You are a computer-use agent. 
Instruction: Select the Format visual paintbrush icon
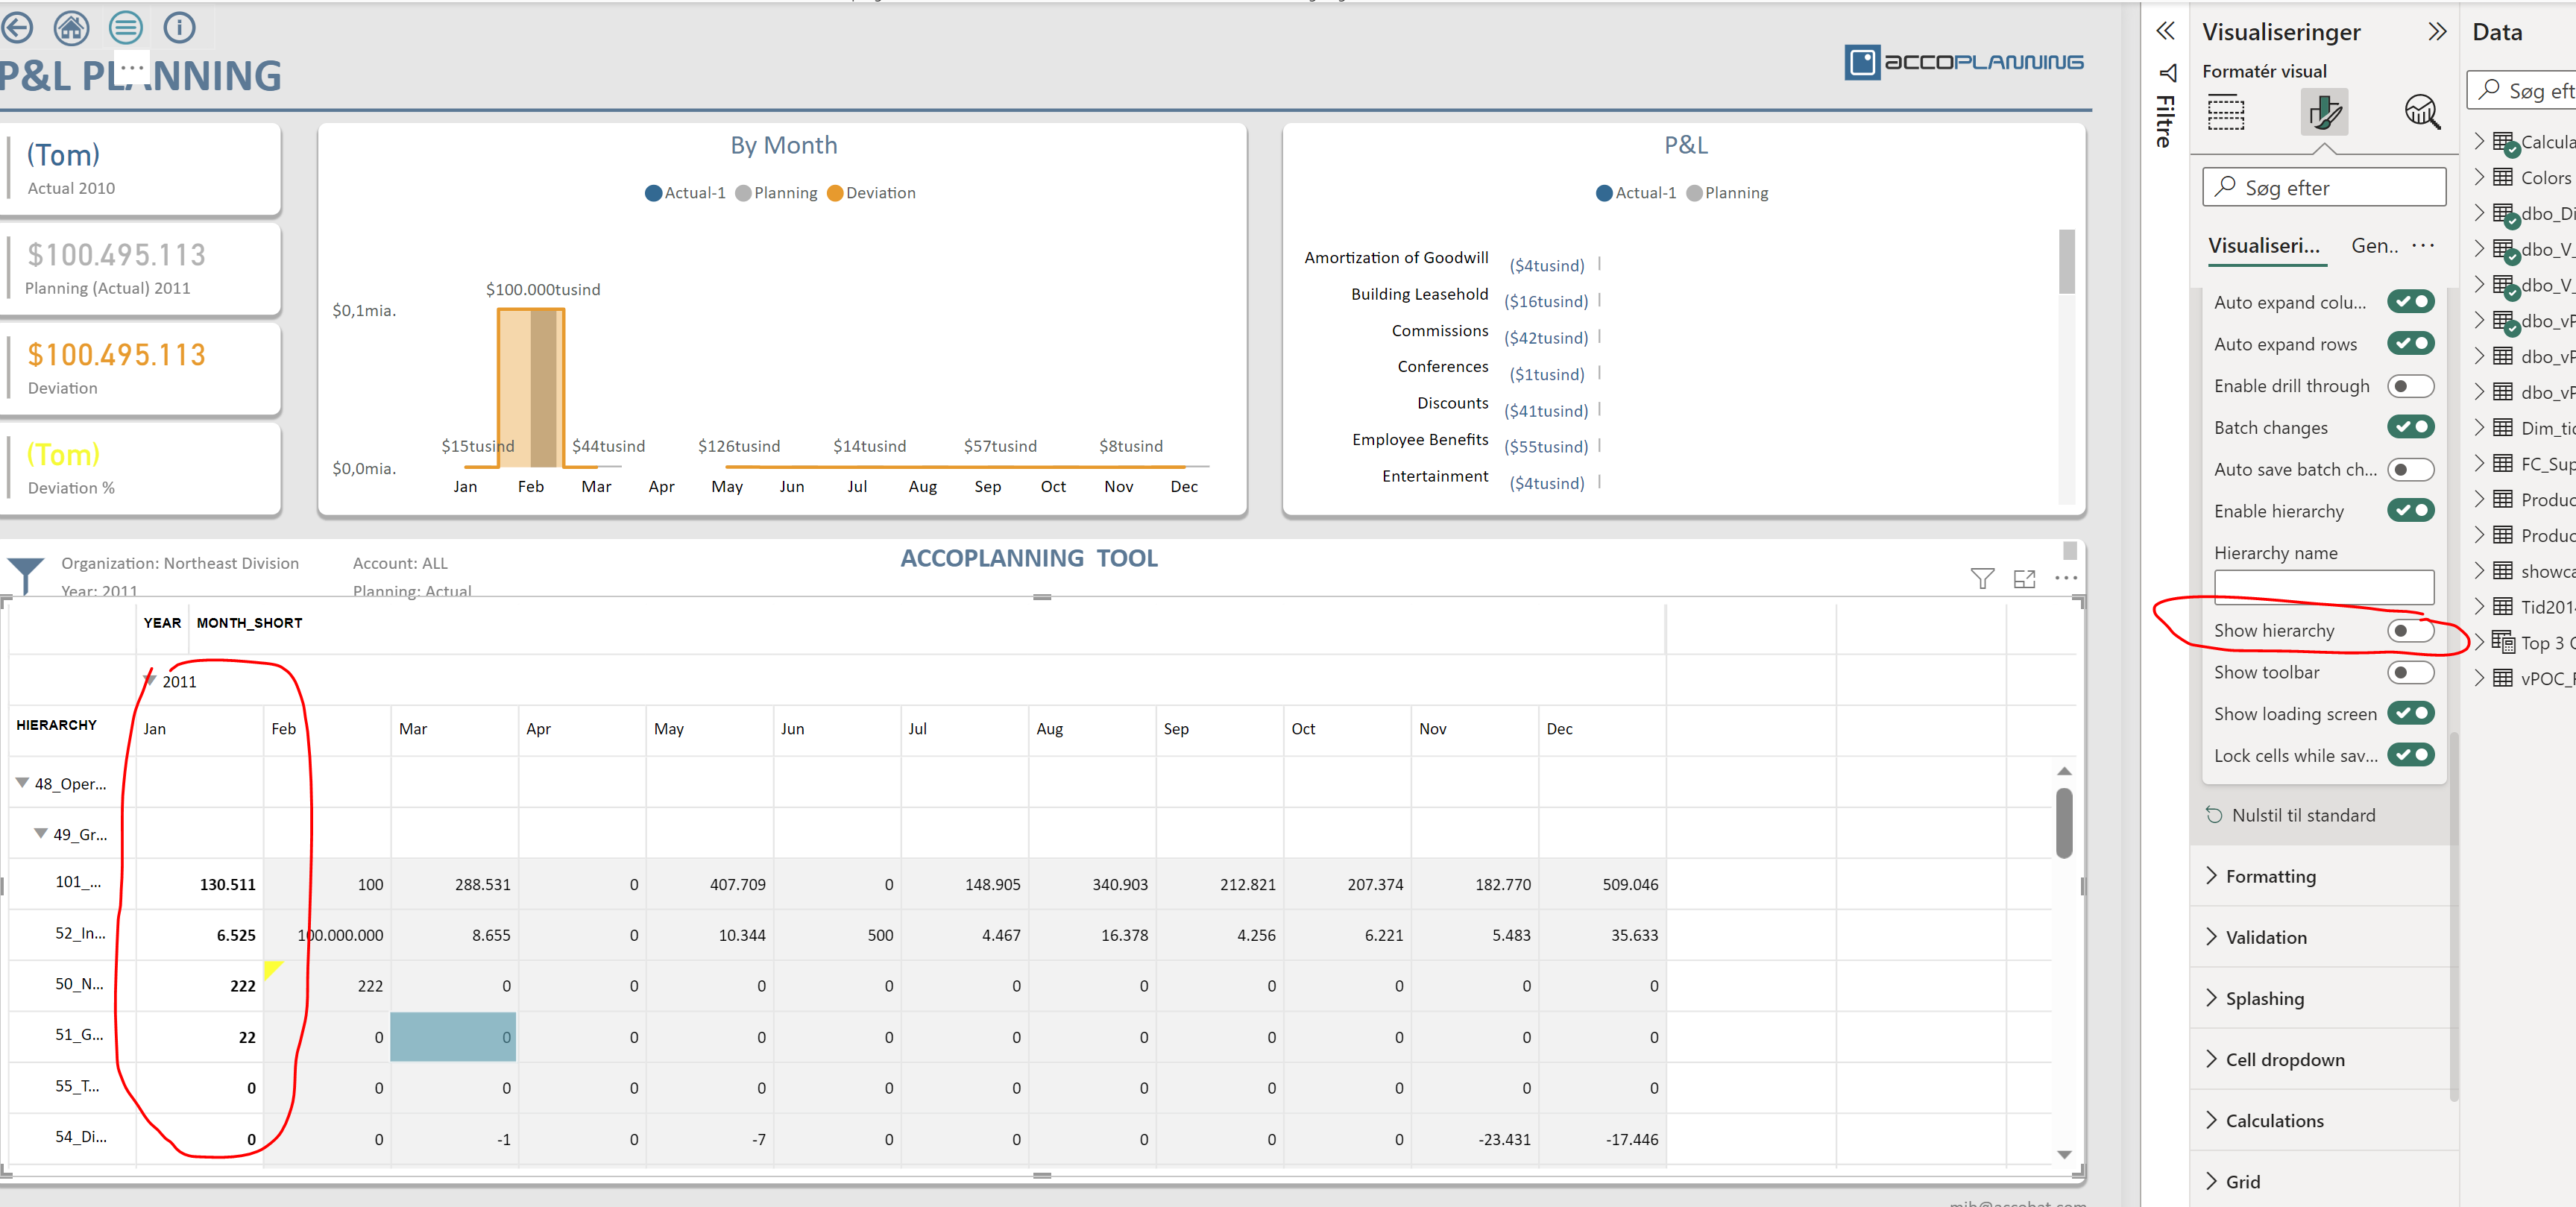(2324, 112)
